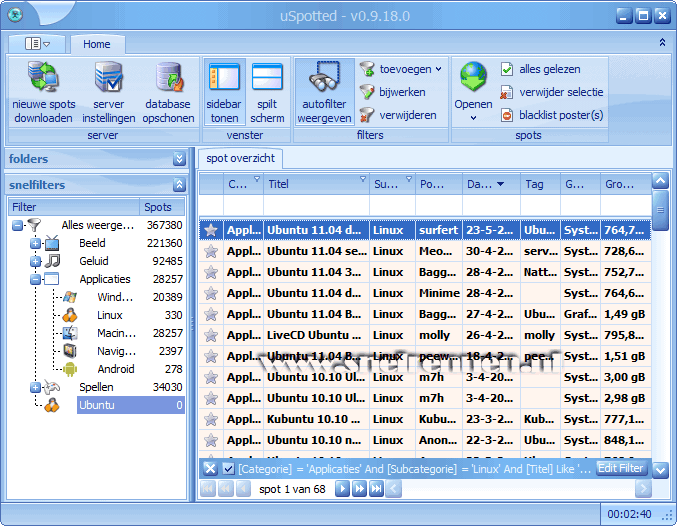Image resolution: width=677 pixels, height=526 pixels.
Task: Jump to last spot
Action: [376, 489]
